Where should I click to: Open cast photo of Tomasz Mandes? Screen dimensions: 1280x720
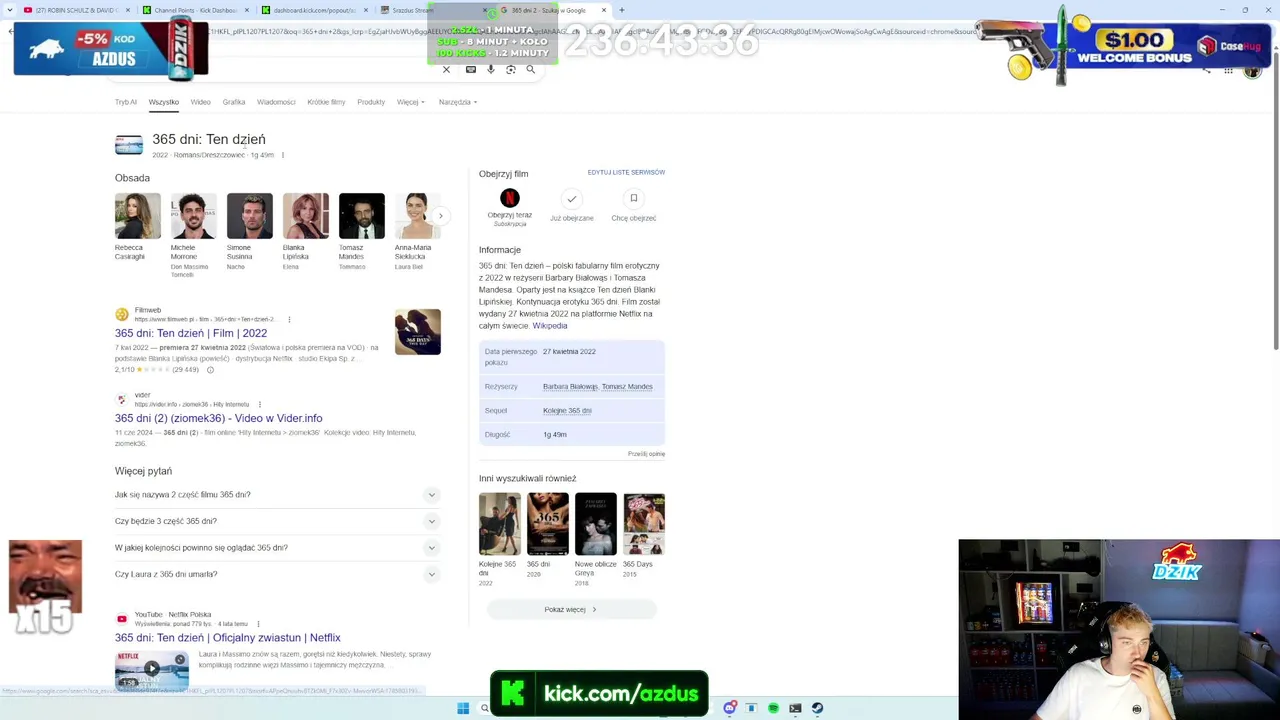[x=362, y=216]
